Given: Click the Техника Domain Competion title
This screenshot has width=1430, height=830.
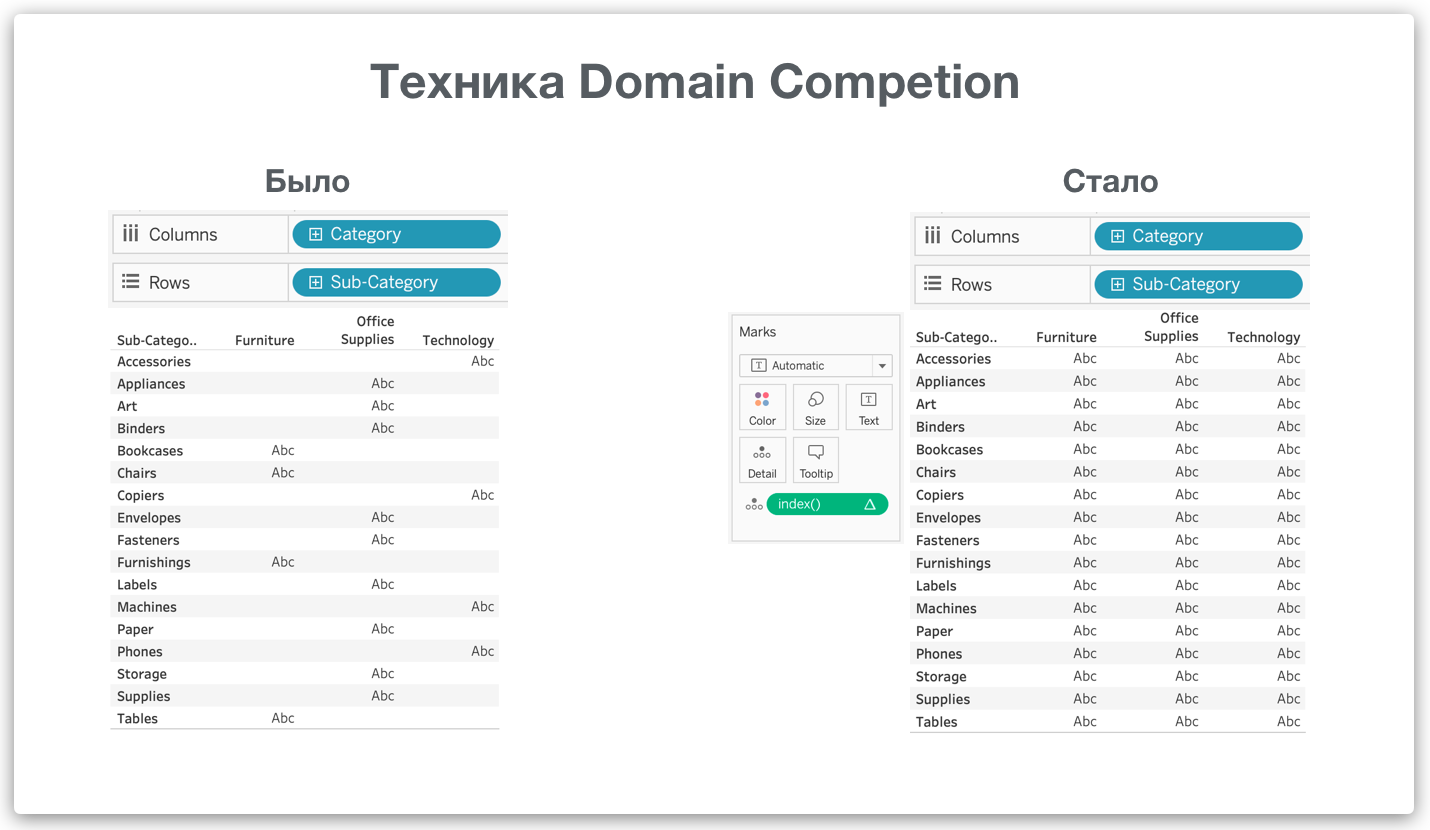Looking at the screenshot, I should 695,82.
